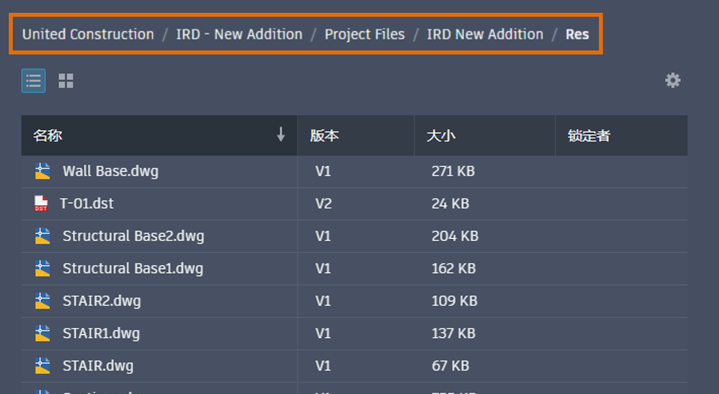
Task: Go to the Project Files breadcrumb folder
Action: 365,34
